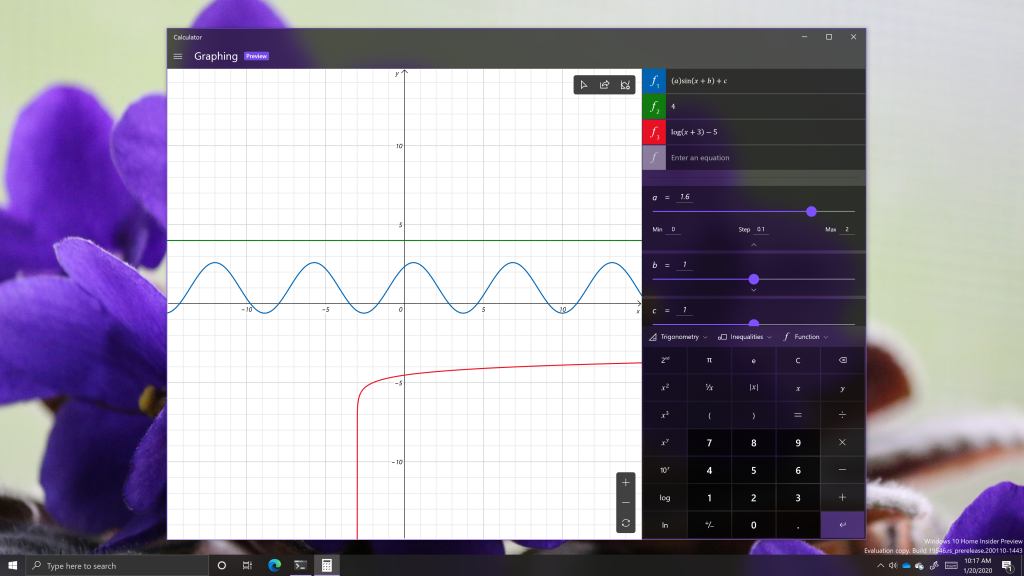Insert Euler's number e
This screenshot has height=576, width=1024.
[754, 360]
